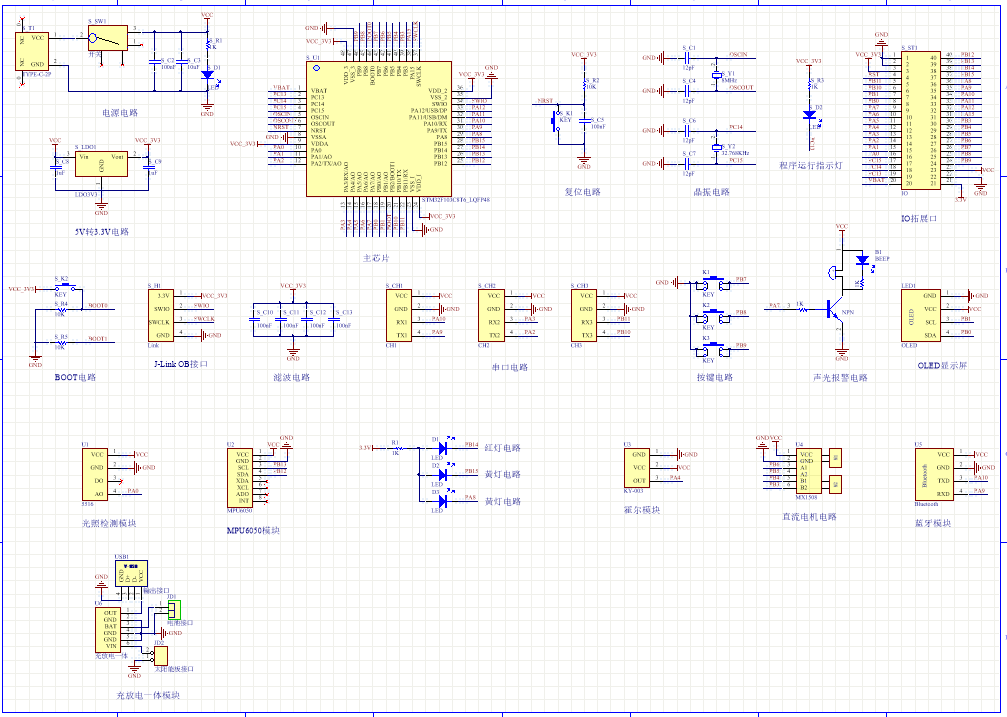This screenshot has height=717, width=1007.
Task: Click the 'BOOT电路' label
Action: tap(75, 377)
